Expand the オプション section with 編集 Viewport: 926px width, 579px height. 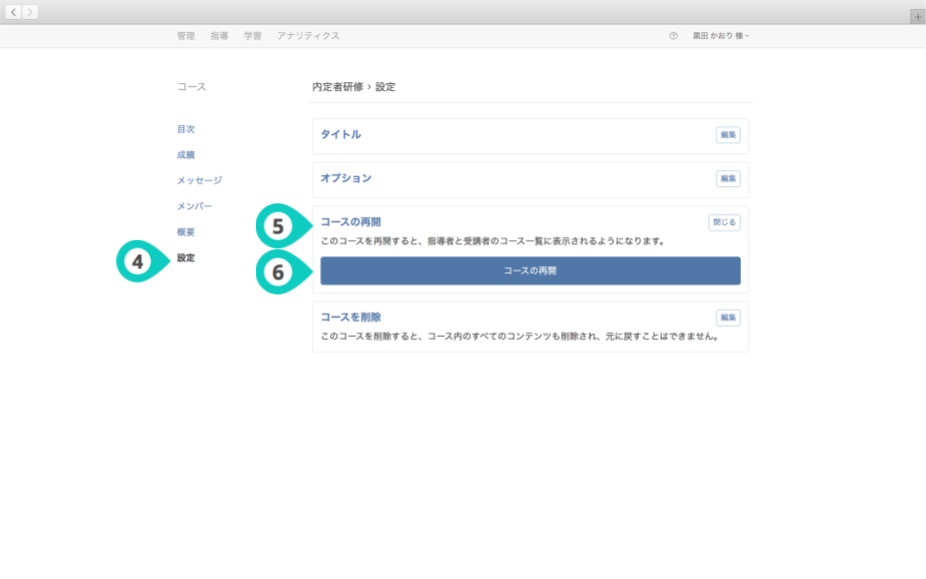point(728,179)
